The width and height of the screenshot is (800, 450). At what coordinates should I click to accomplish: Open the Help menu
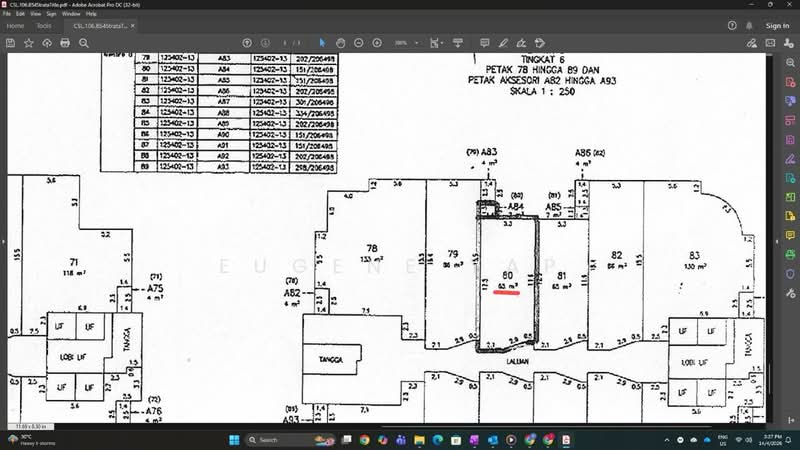[91, 14]
